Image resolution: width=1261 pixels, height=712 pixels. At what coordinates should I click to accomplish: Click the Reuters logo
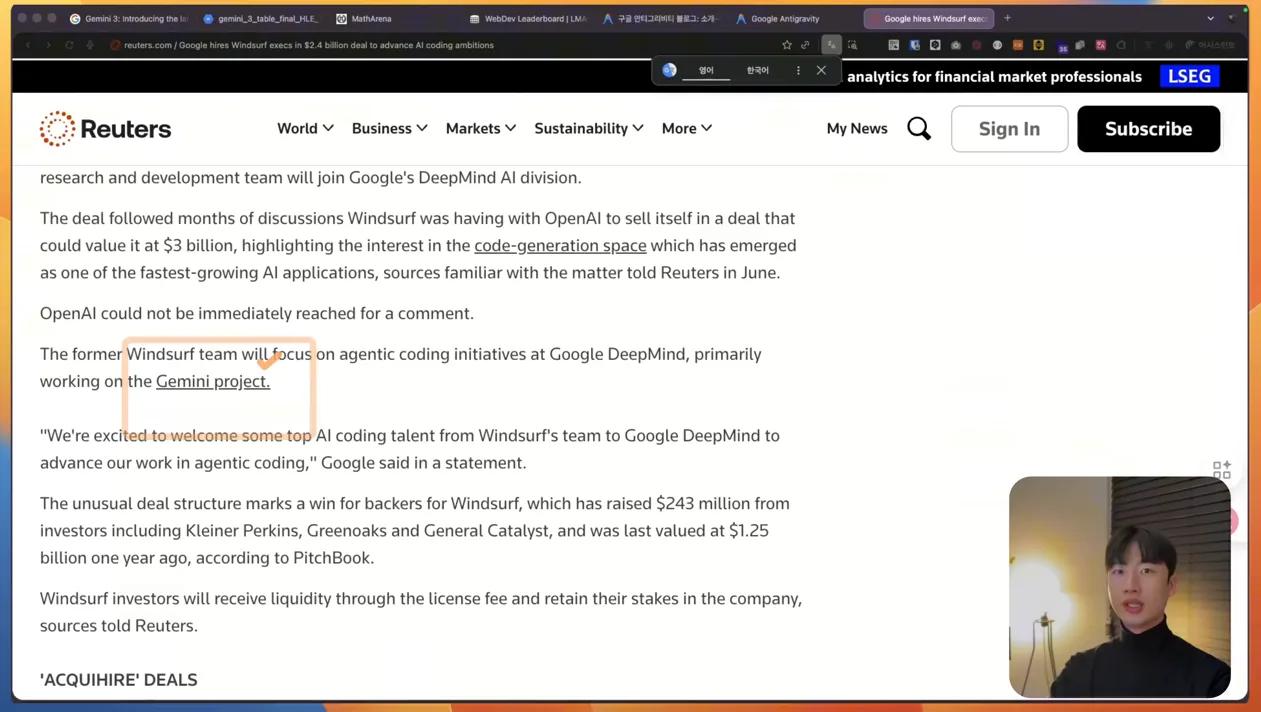click(x=106, y=128)
